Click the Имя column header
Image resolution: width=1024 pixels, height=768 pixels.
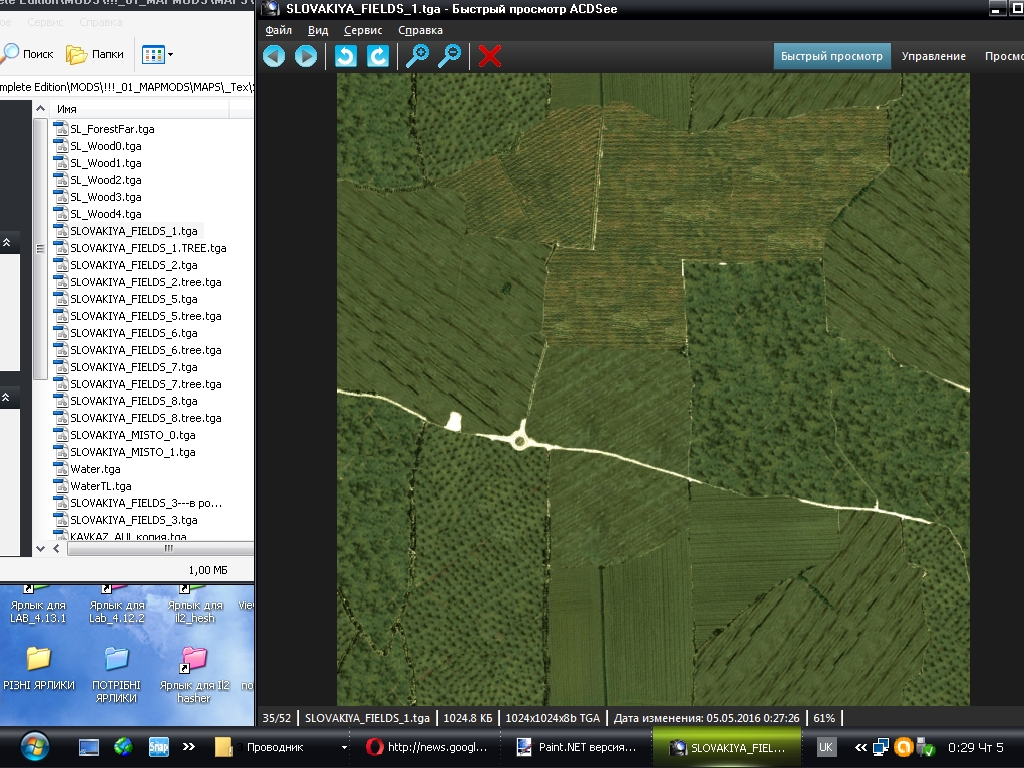[140, 109]
